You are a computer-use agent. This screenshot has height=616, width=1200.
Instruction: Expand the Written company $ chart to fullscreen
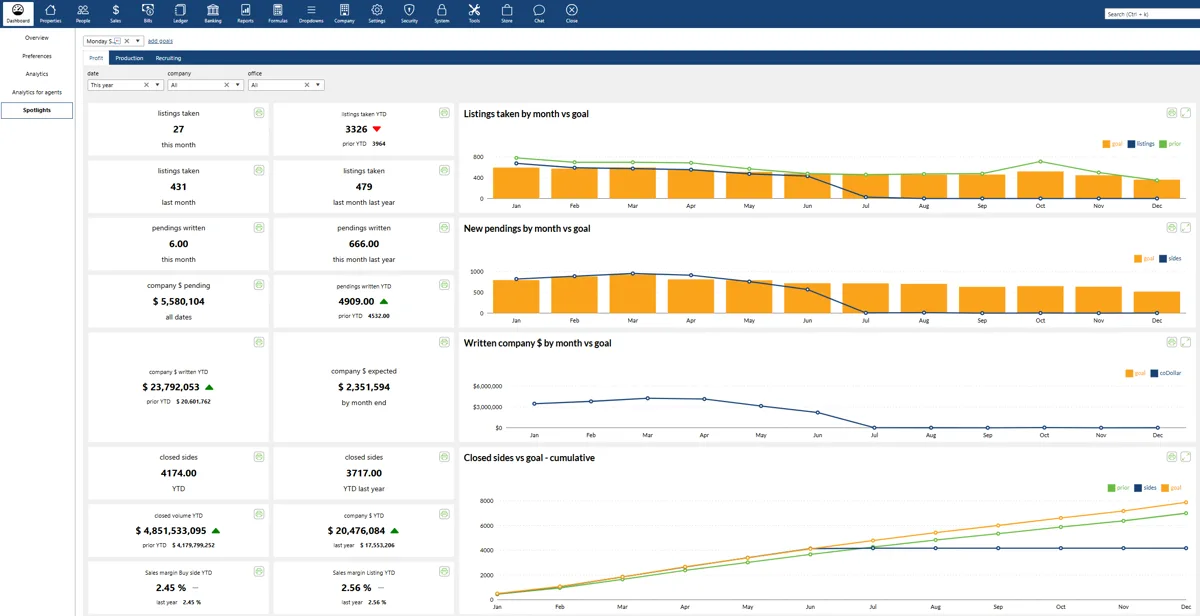(x=1186, y=342)
